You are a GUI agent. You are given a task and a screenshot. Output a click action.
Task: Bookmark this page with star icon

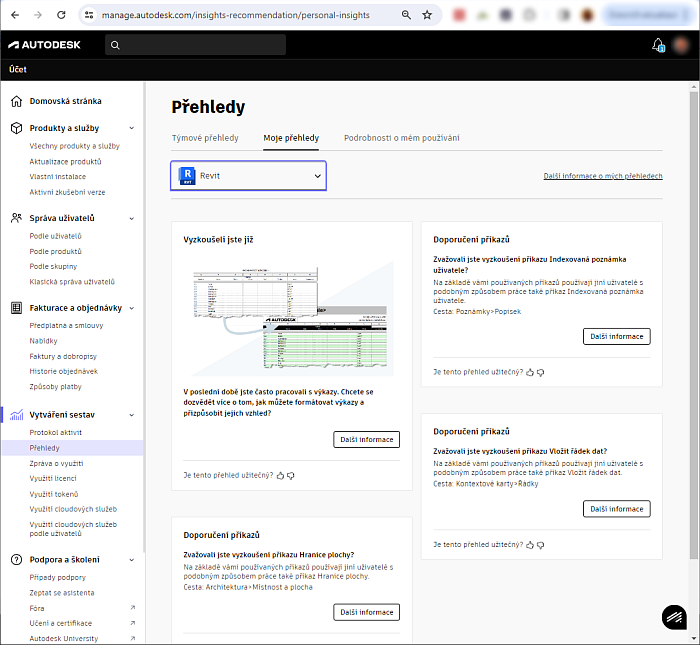coord(427,16)
